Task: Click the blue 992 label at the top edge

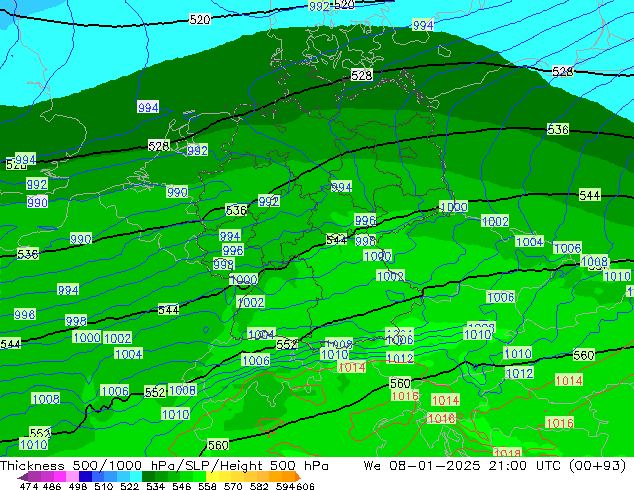Action: click(319, 6)
